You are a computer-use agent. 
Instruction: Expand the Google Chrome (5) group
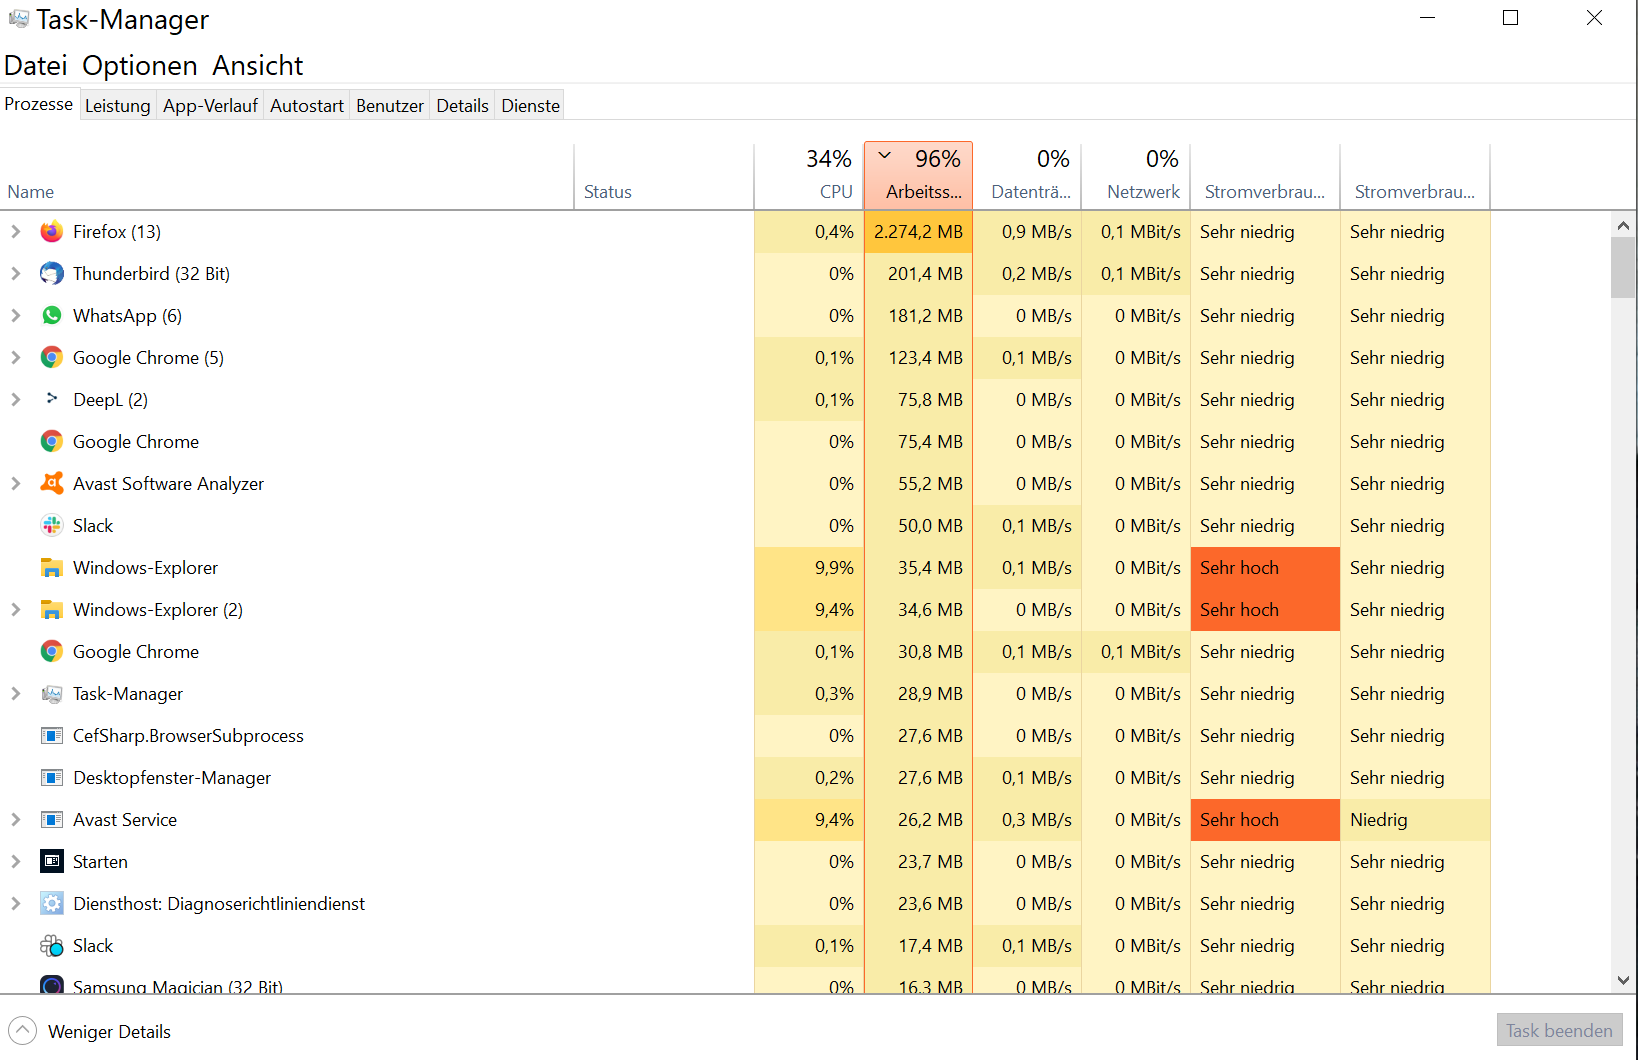point(15,358)
